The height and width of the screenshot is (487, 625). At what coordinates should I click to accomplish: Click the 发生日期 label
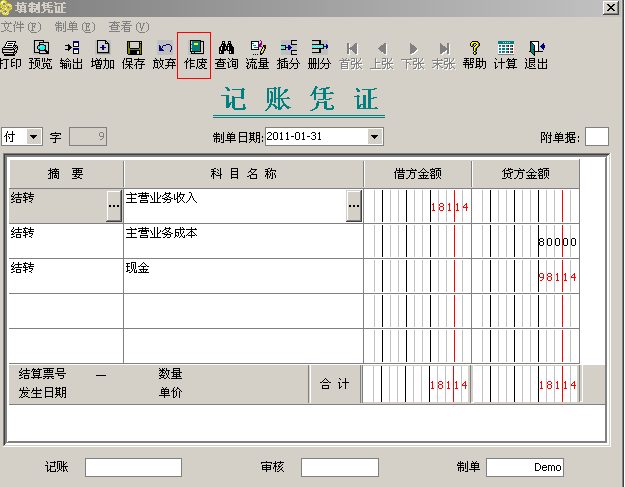(x=42, y=393)
